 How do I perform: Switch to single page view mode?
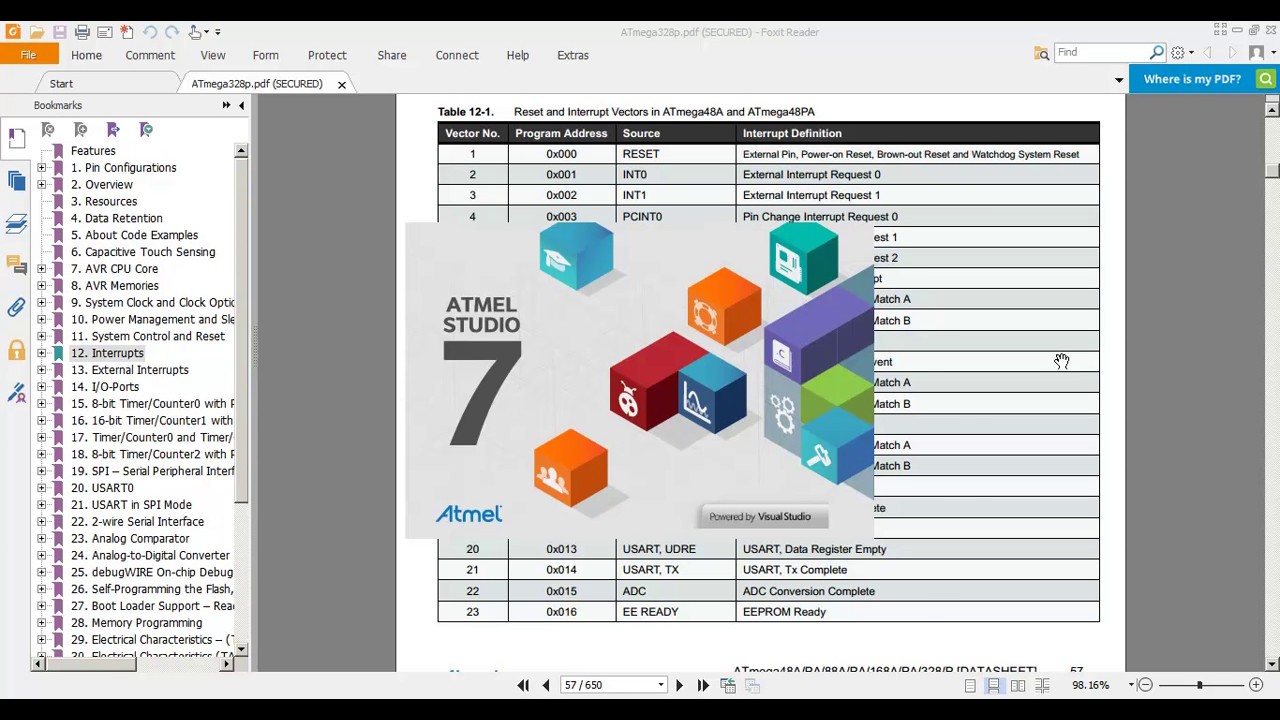(x=970, y=685)
